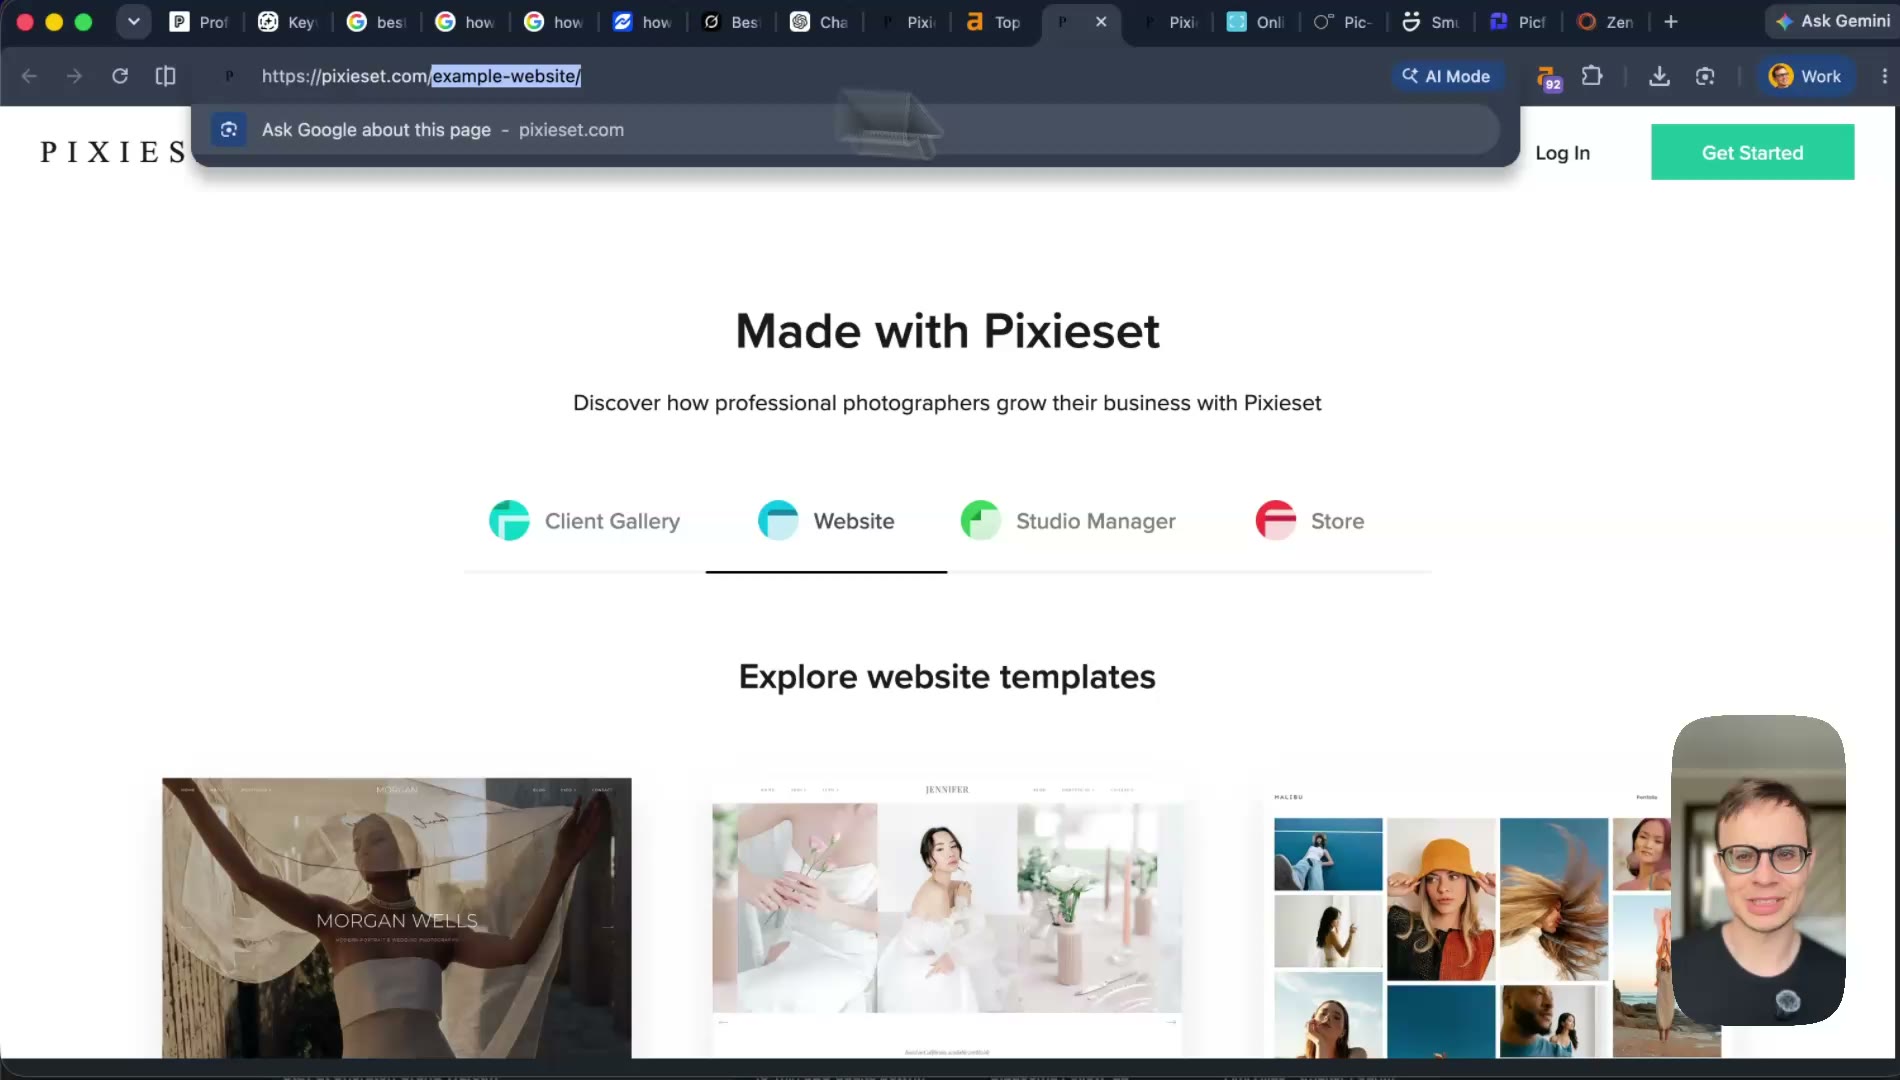Click the 'Explore website templates' heading
This screenshot has height=1080, width=1900.
click(x=947, y=677)
